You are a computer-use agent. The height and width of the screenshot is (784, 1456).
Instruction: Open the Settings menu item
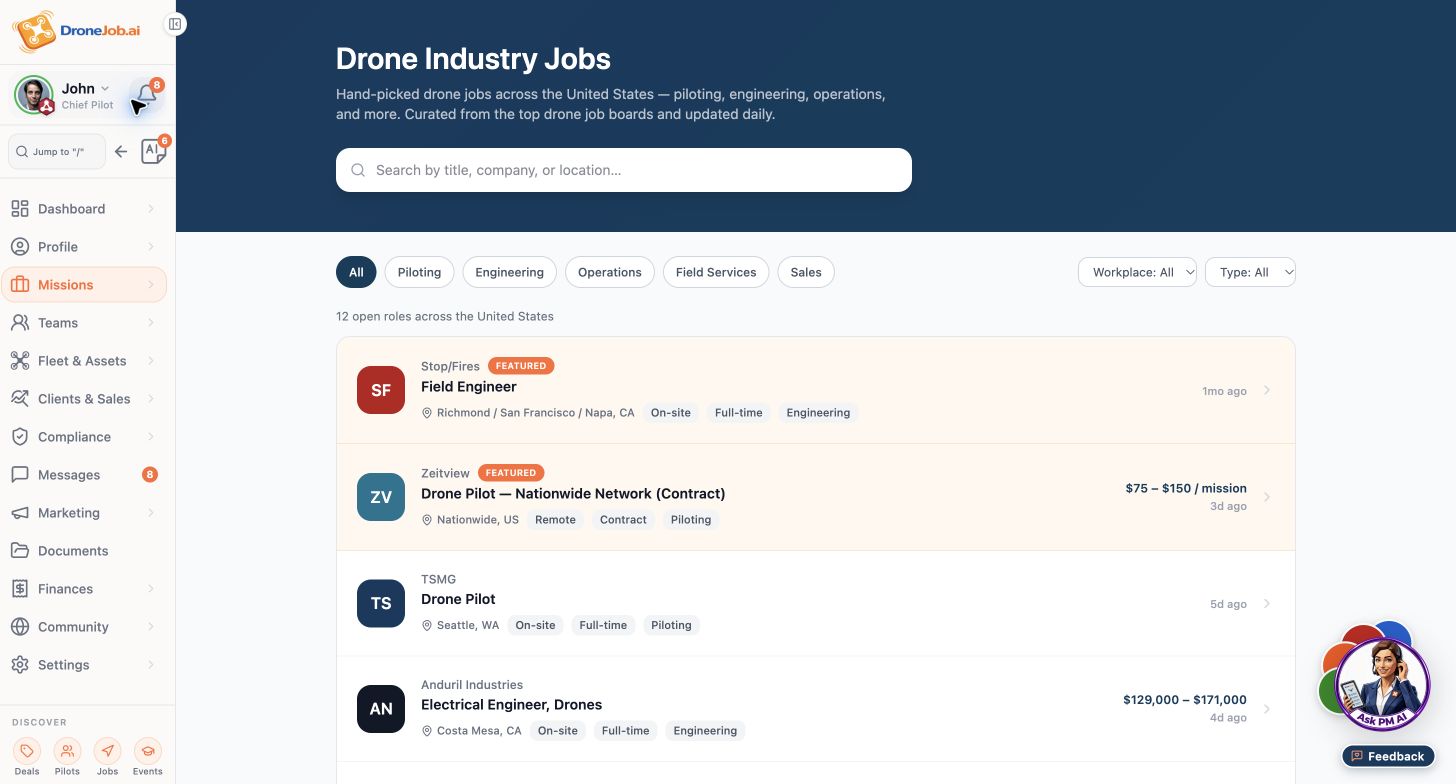click(84, 665)
